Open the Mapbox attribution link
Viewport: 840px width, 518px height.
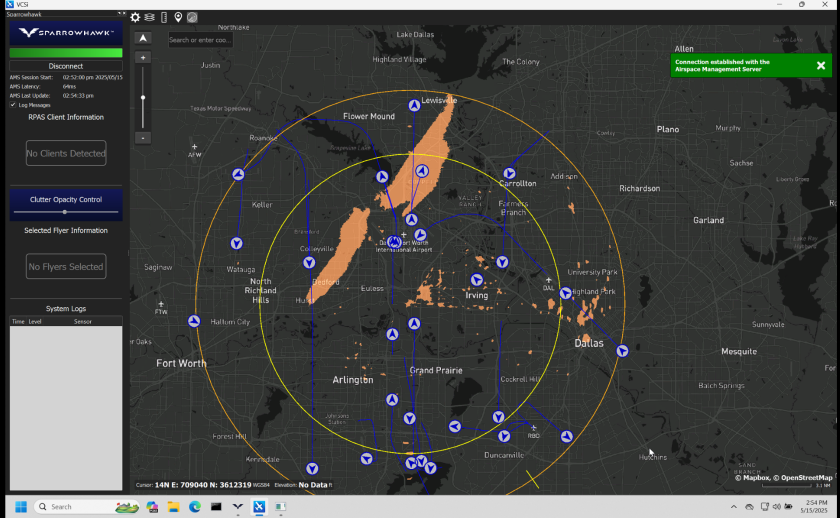[755, 477]
